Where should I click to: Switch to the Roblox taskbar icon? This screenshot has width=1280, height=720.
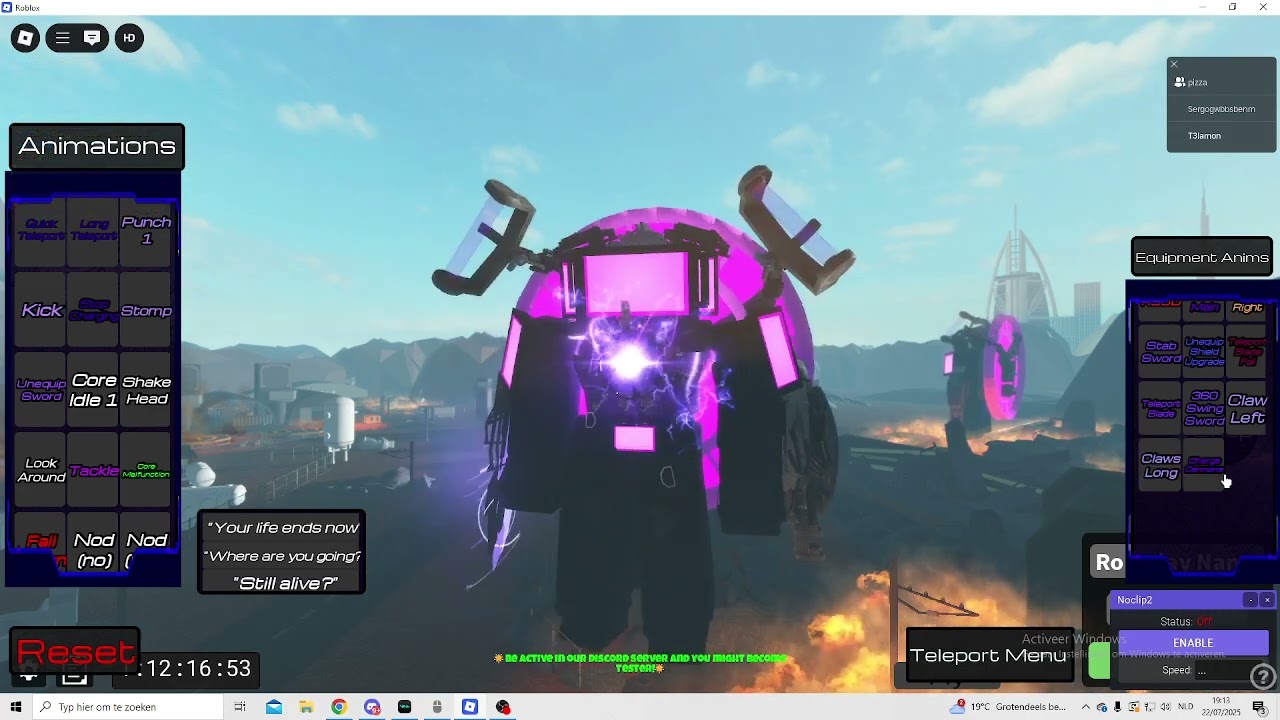(x=470, y=707)
